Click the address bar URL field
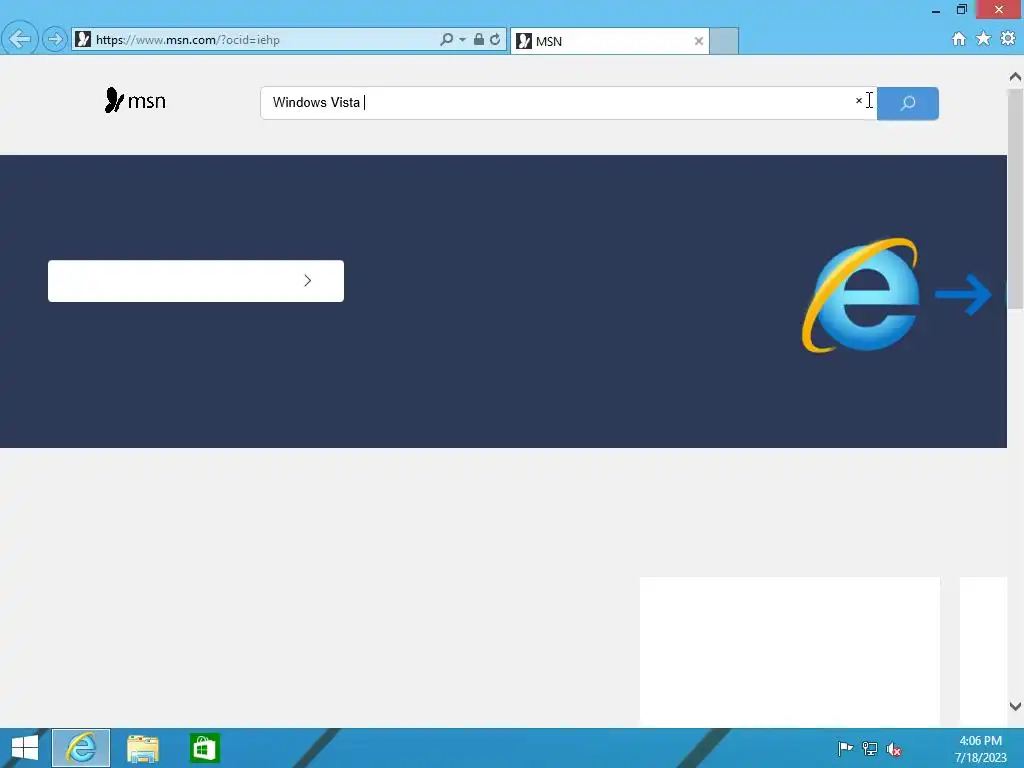This screenshot has height=768, width=1024. click(x=255, y=40)
